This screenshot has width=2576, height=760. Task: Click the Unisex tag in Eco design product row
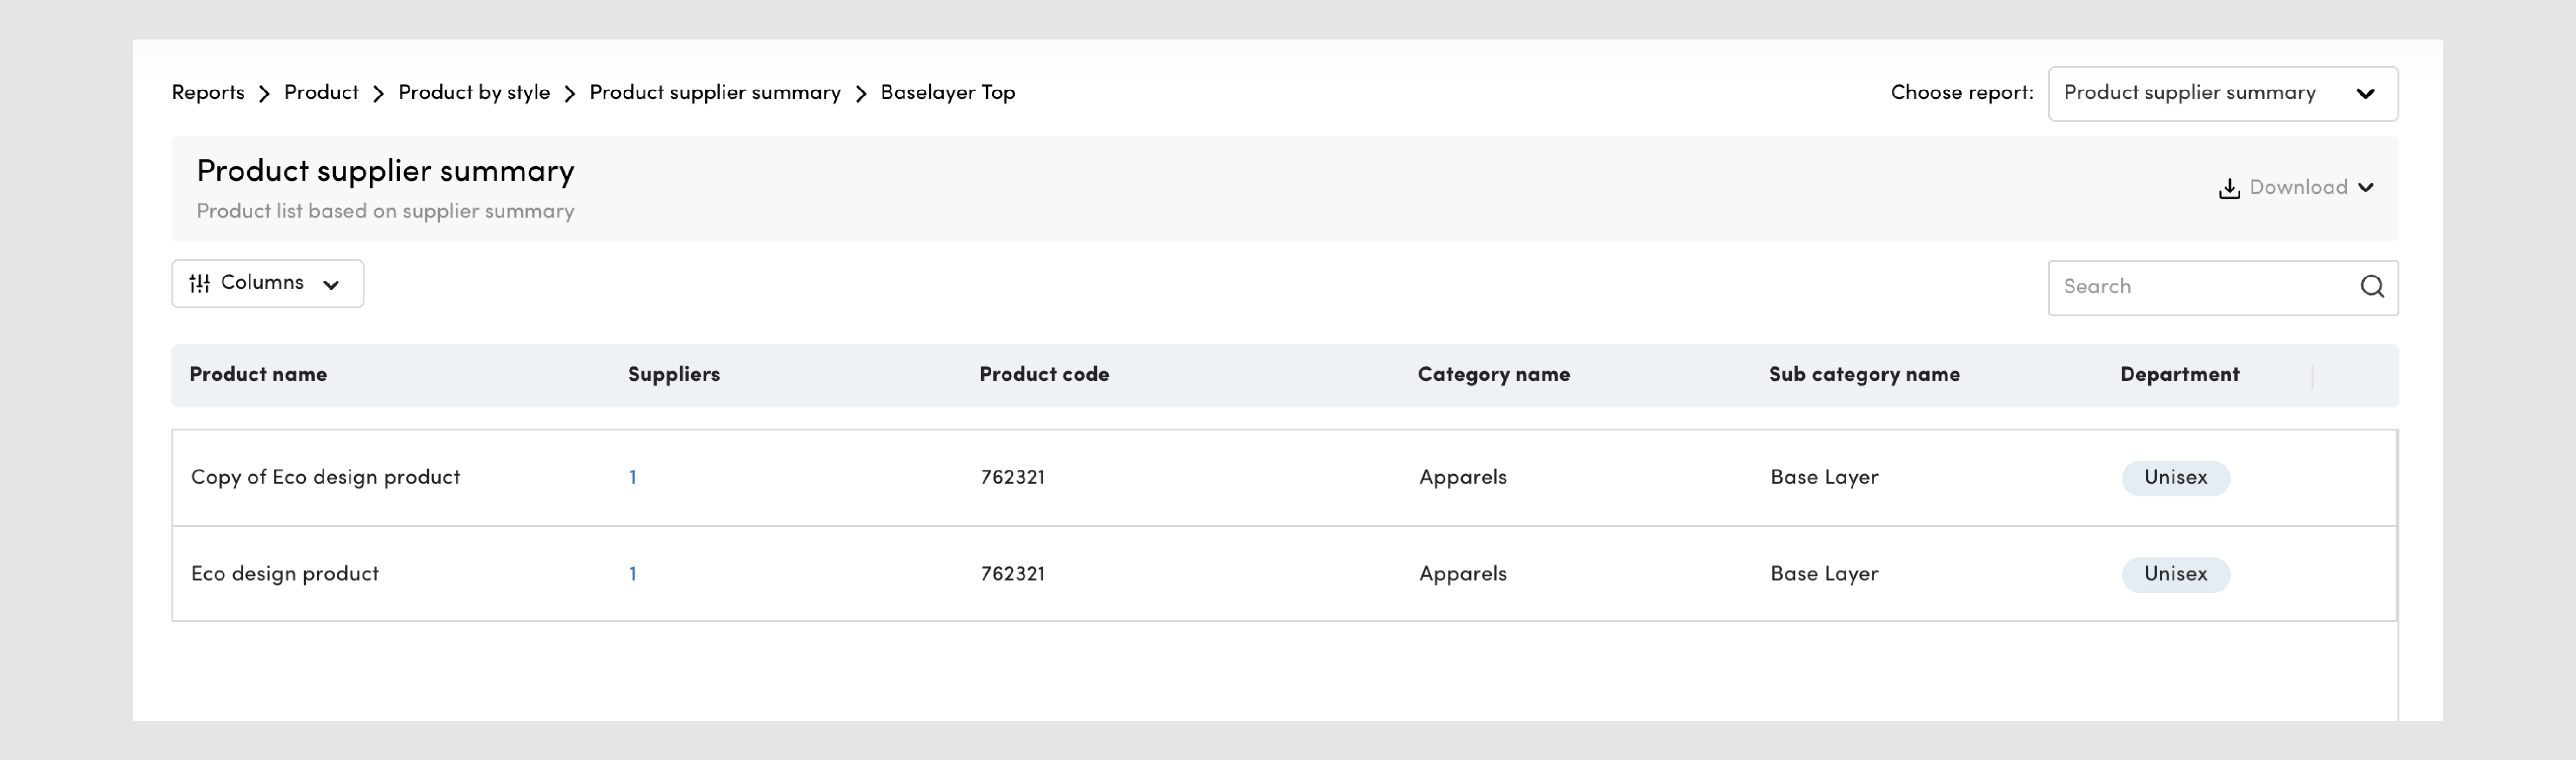point(2176,574)
